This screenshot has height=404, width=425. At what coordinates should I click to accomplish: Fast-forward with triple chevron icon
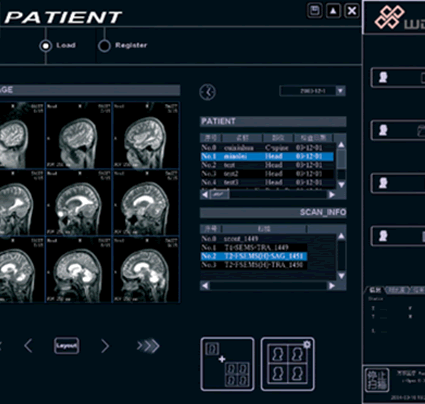(x=148, y=346)
